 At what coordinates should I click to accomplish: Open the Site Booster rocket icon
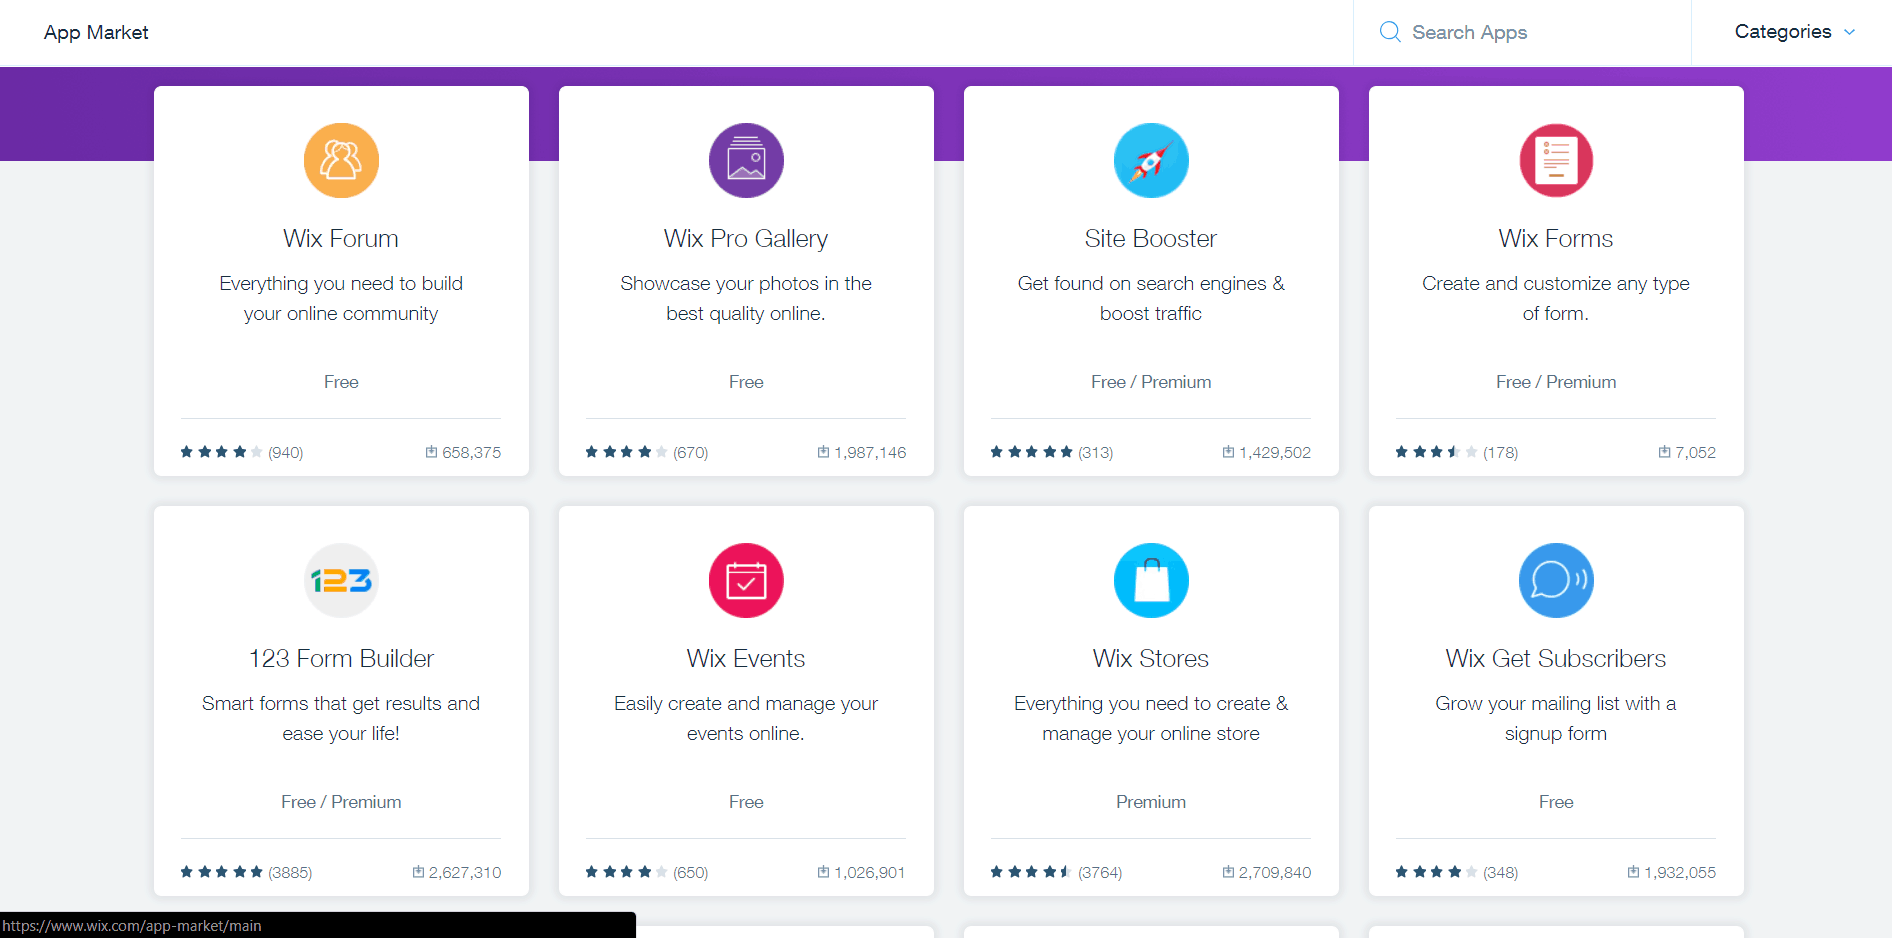coord(1151,160)
